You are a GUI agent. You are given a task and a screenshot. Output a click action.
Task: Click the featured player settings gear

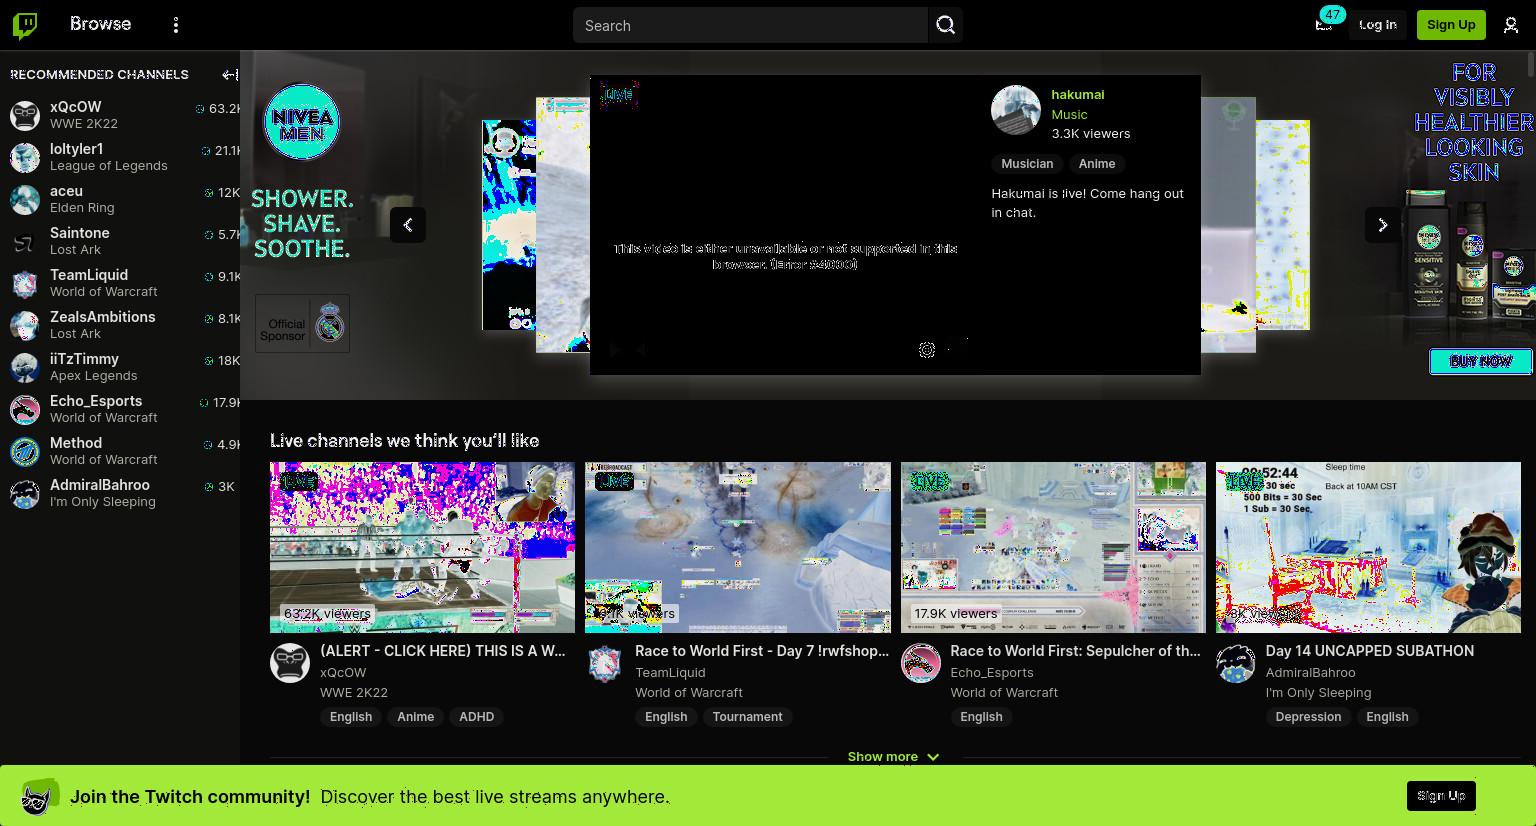(927, 349)
